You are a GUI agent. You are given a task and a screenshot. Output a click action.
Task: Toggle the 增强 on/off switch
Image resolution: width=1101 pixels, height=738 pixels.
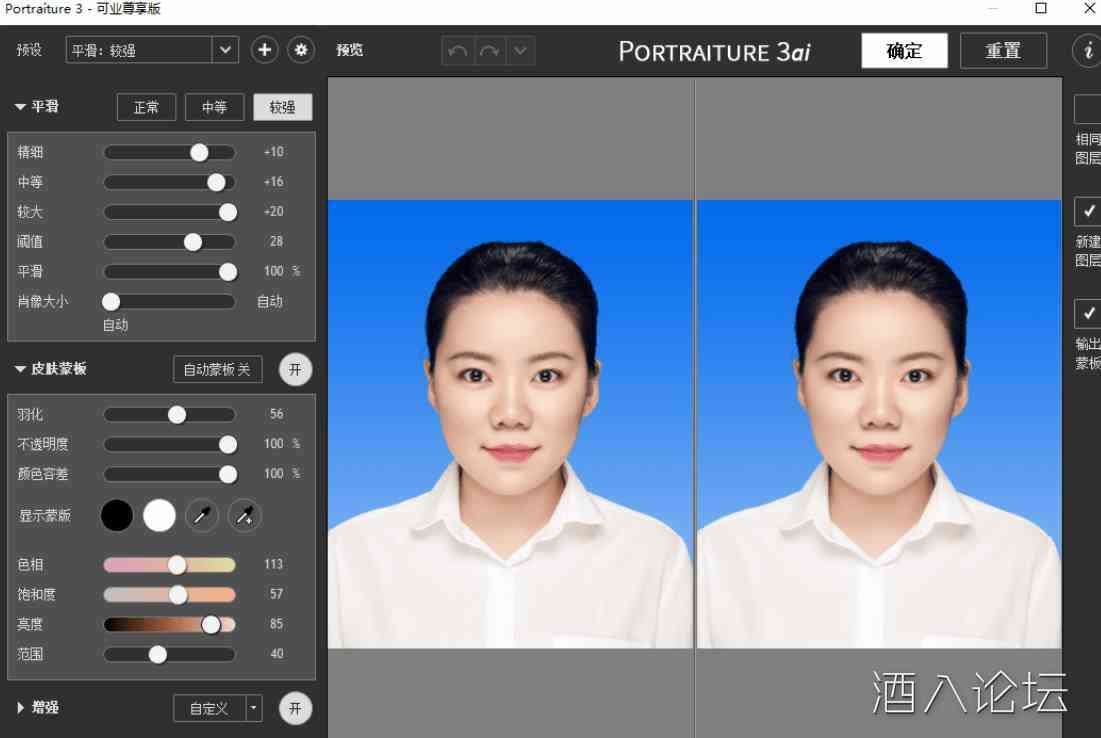coord(295,708)
